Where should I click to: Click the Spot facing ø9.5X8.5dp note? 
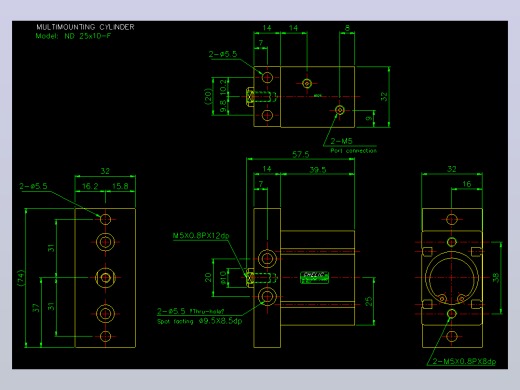point(200,321)
